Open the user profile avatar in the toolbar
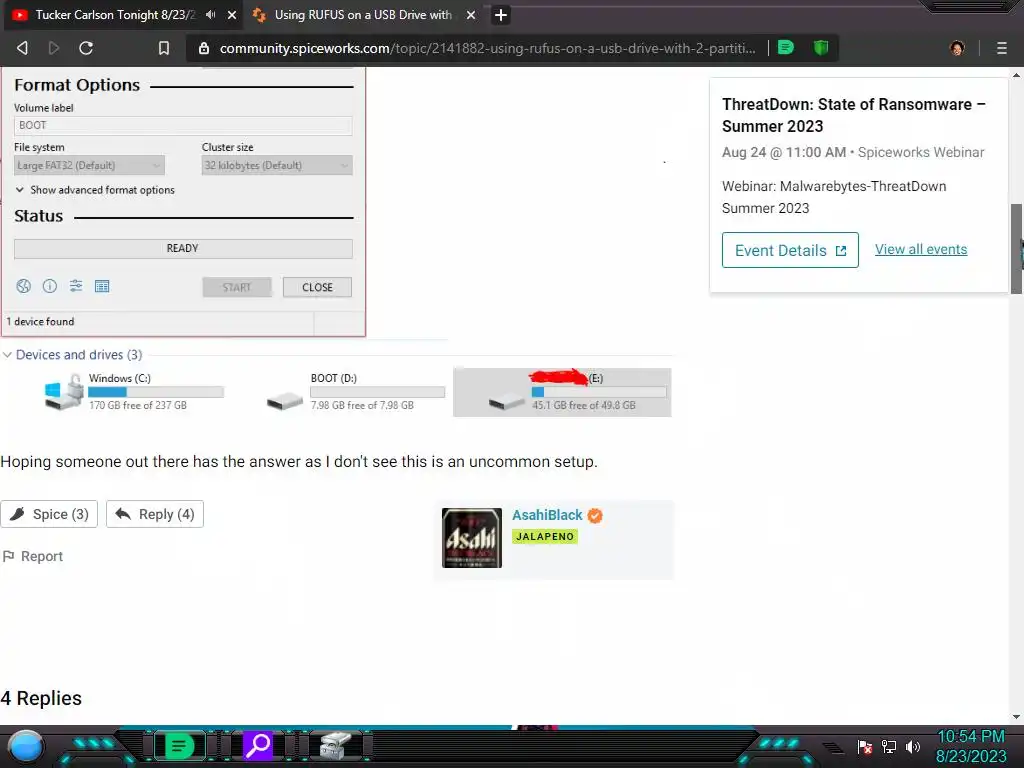 point(957,48)
